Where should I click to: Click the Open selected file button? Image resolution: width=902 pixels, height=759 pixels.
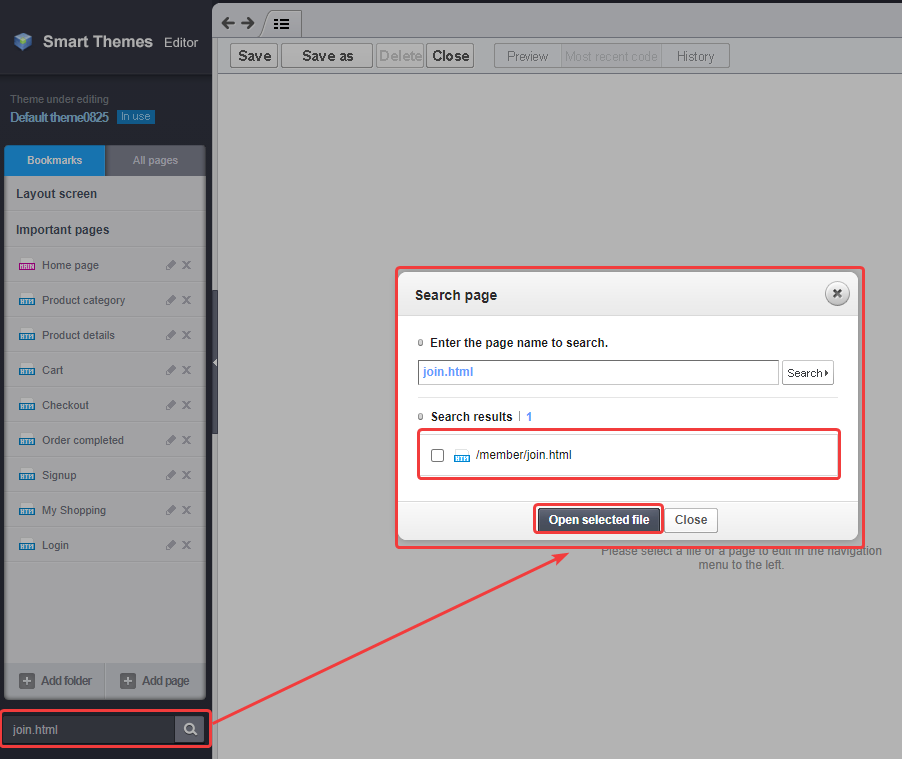pyautogui.click(x=598, y=519)
